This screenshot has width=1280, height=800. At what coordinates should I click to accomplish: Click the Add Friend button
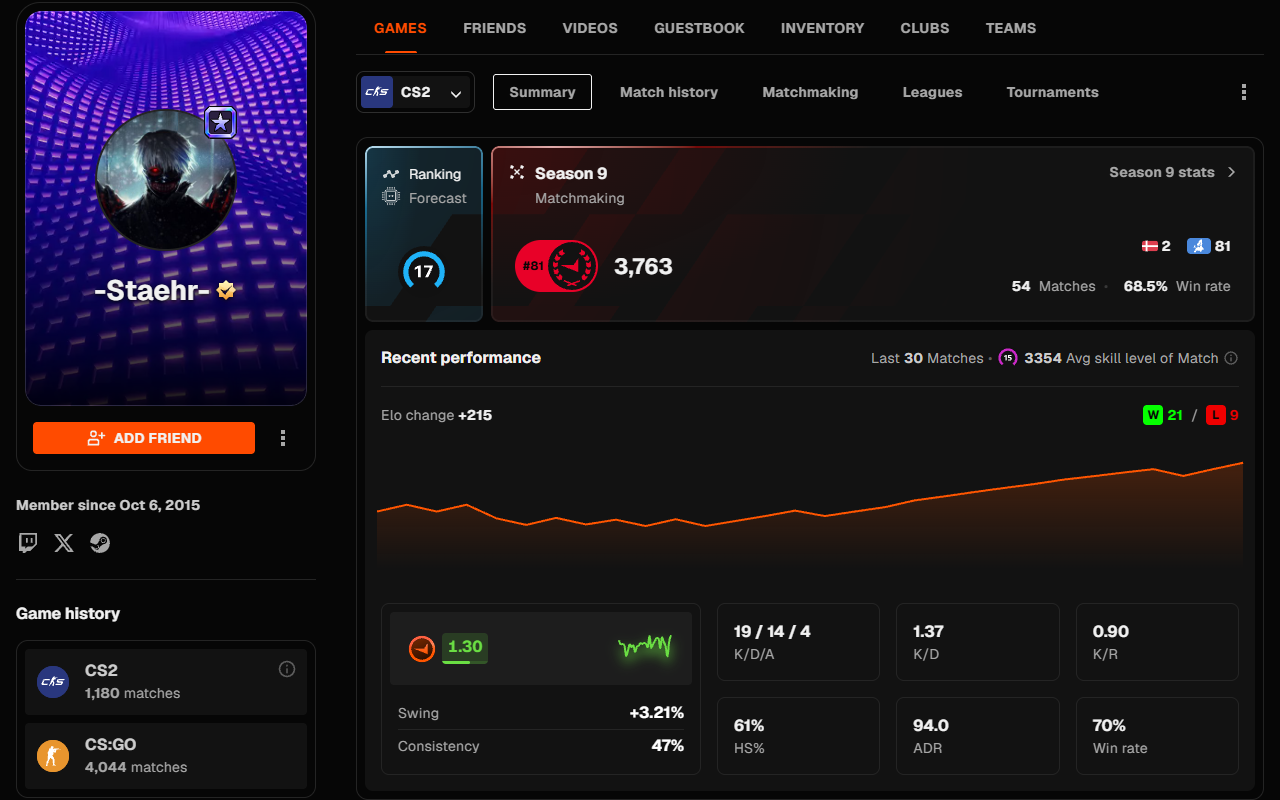click(144, 438)
